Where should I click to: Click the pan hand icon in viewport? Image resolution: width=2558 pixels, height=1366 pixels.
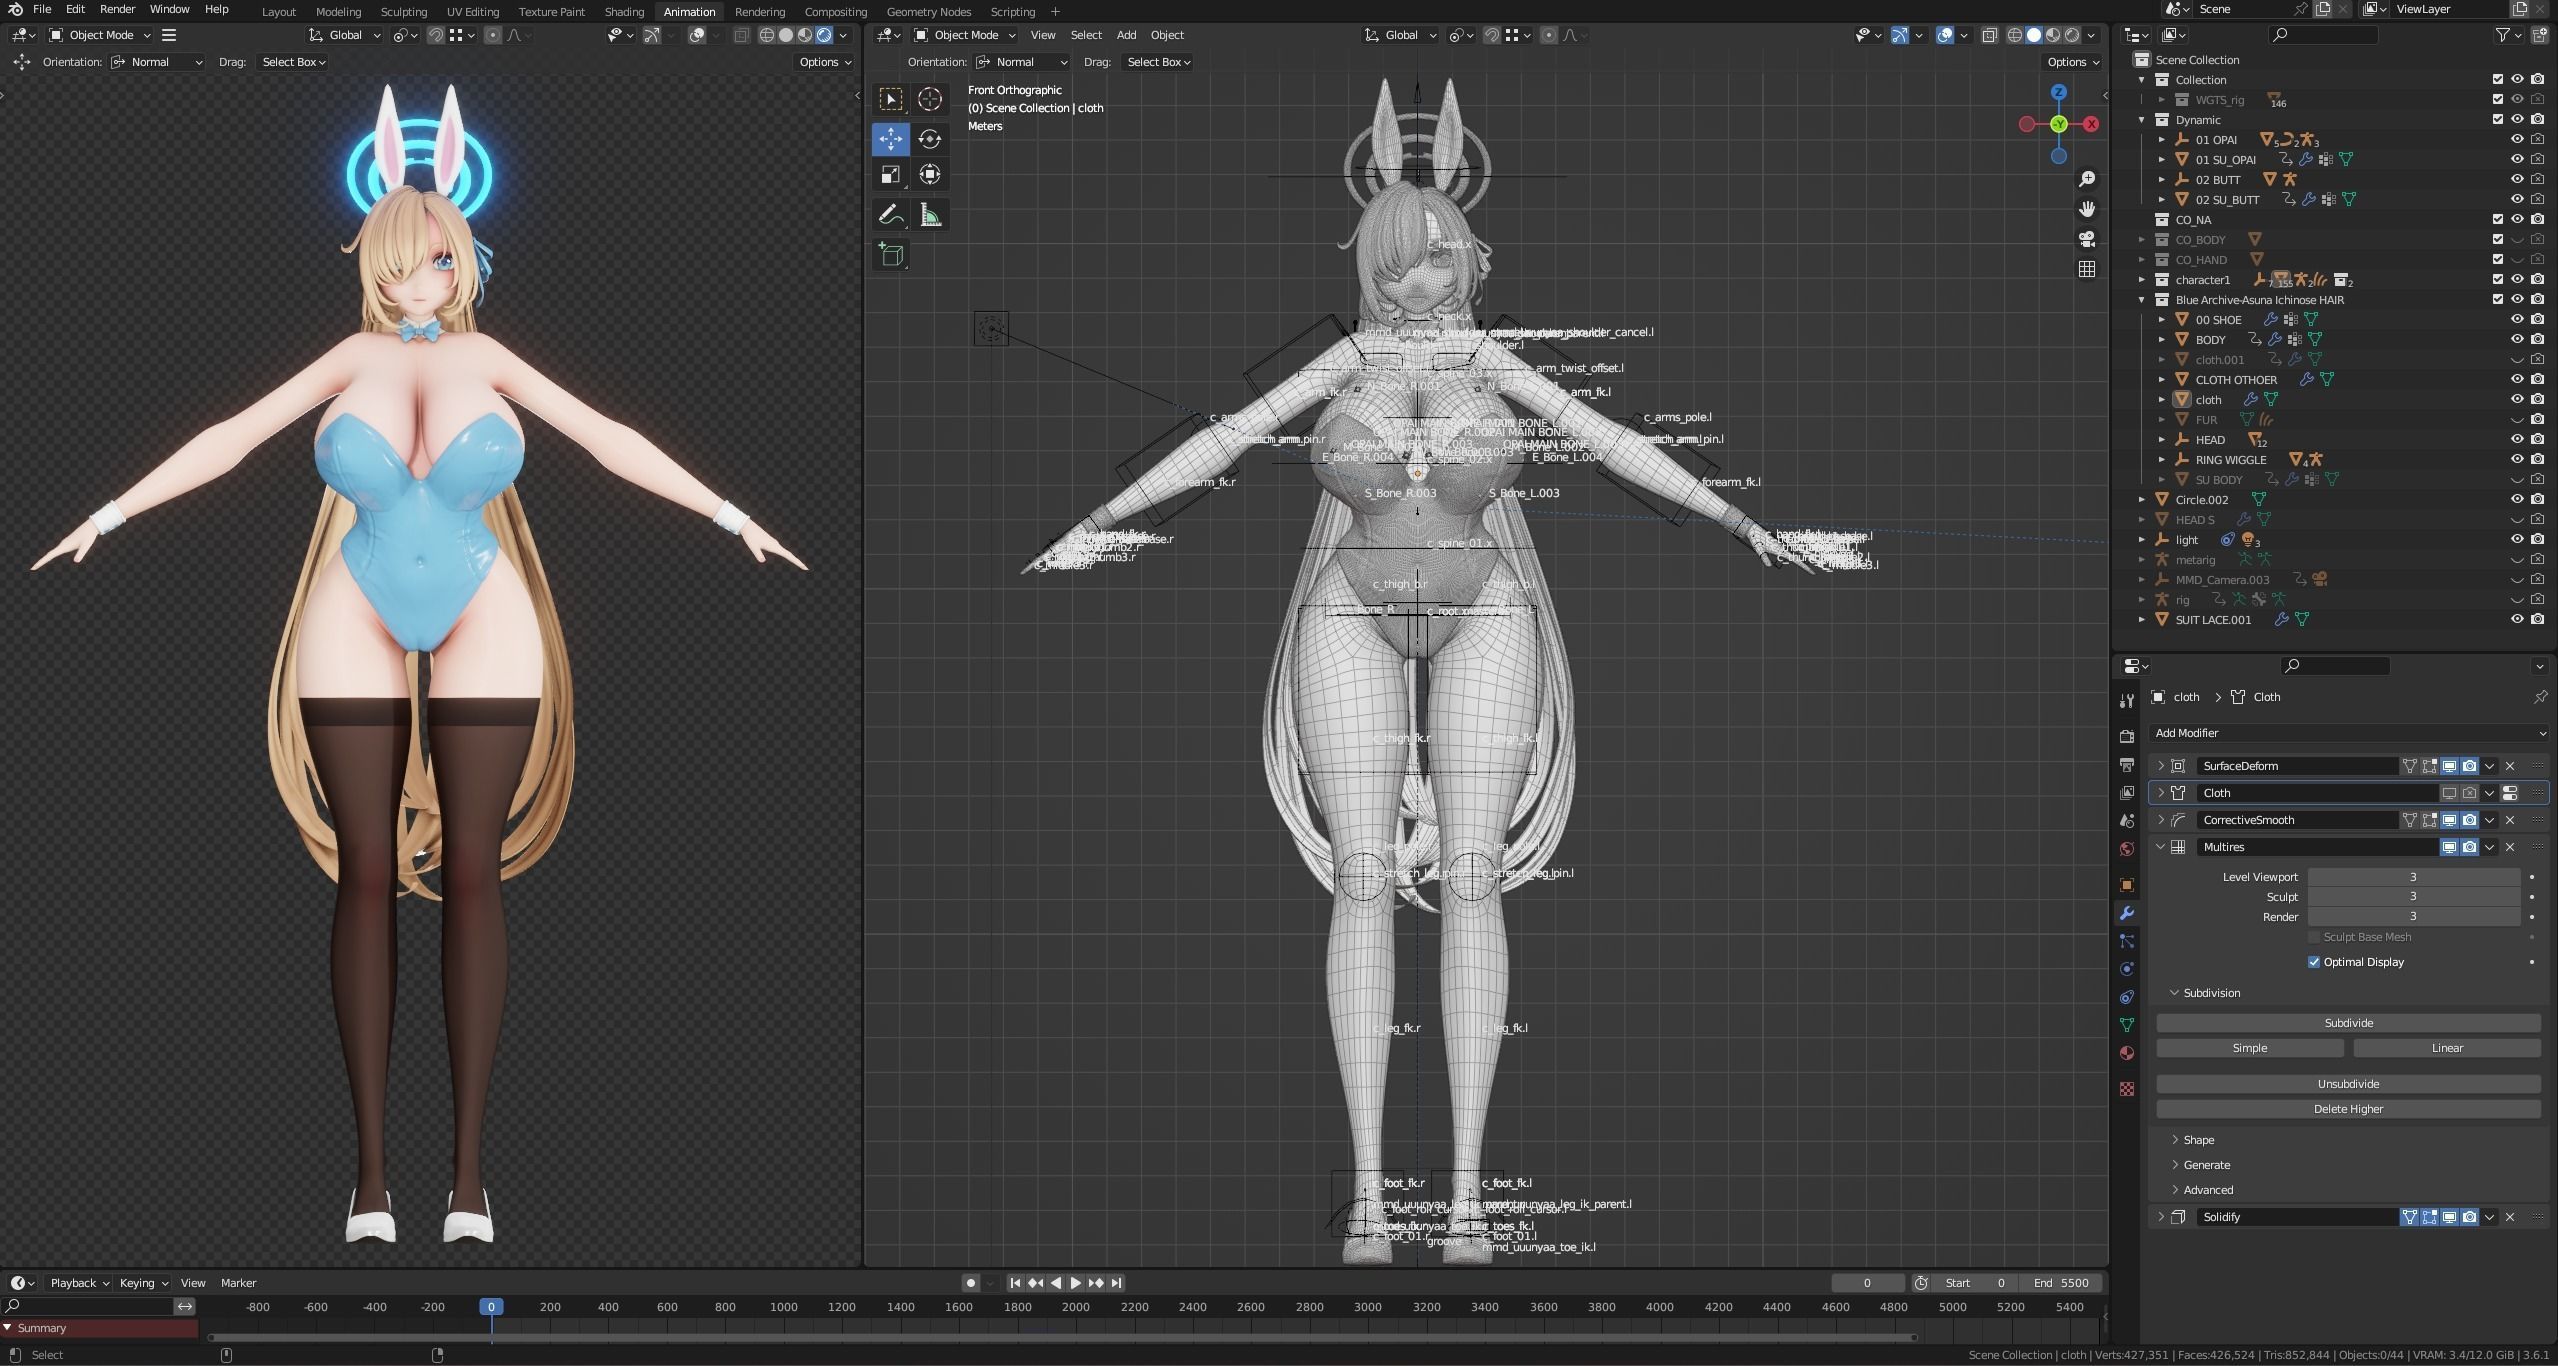(x=2087, y=209)
